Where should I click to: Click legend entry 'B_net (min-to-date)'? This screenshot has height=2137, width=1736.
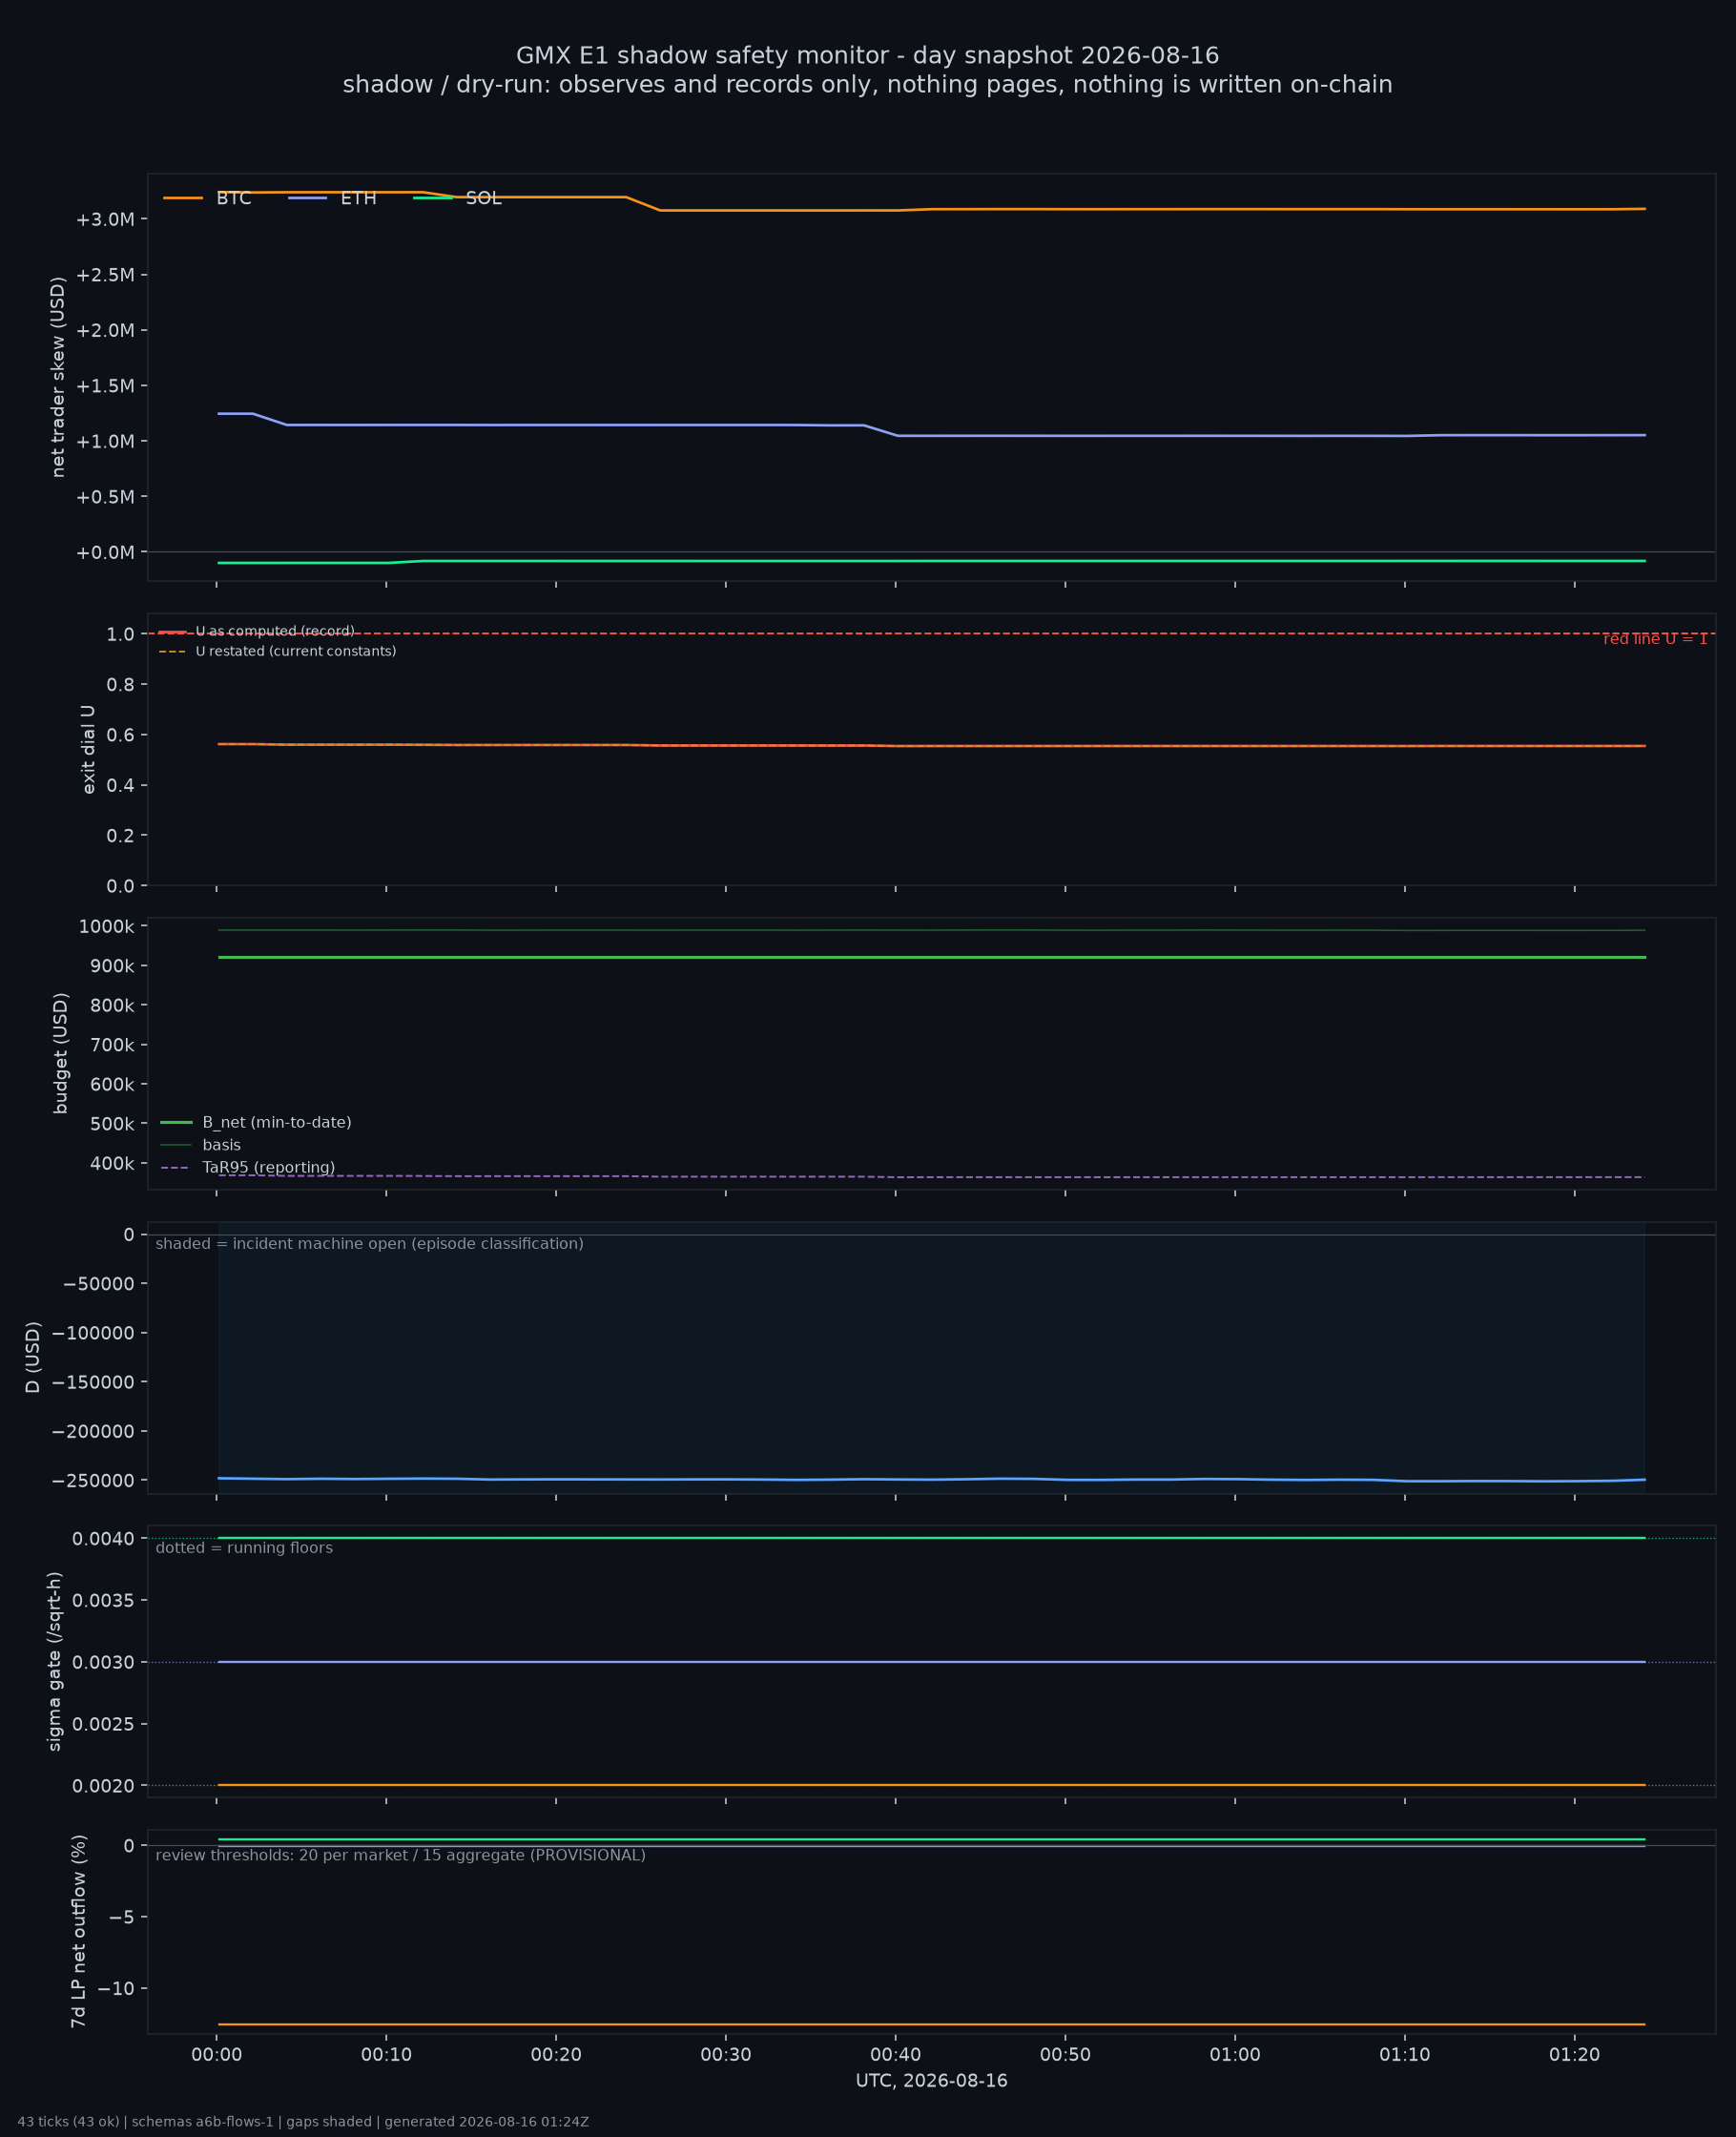click(x=277, y=1123)
